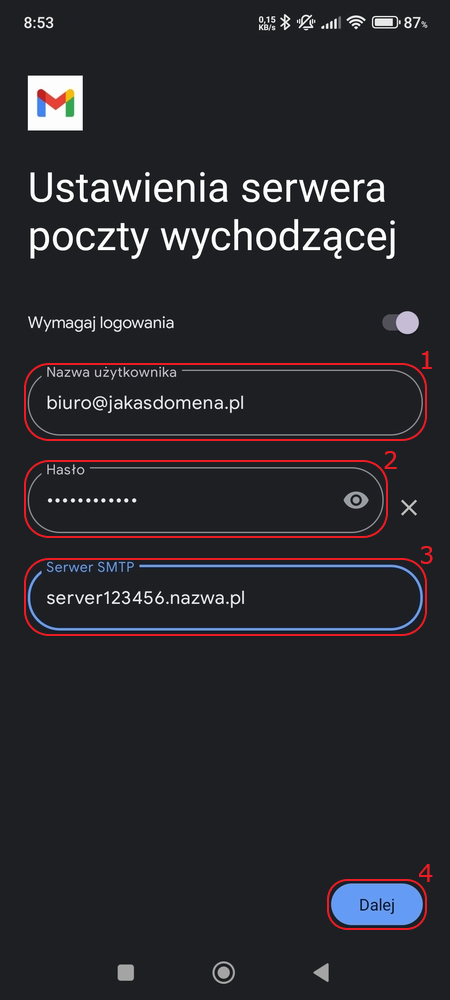Screen dimensions: 450x1000
Task: Show password with the eye icon
Action: point(356,501)
